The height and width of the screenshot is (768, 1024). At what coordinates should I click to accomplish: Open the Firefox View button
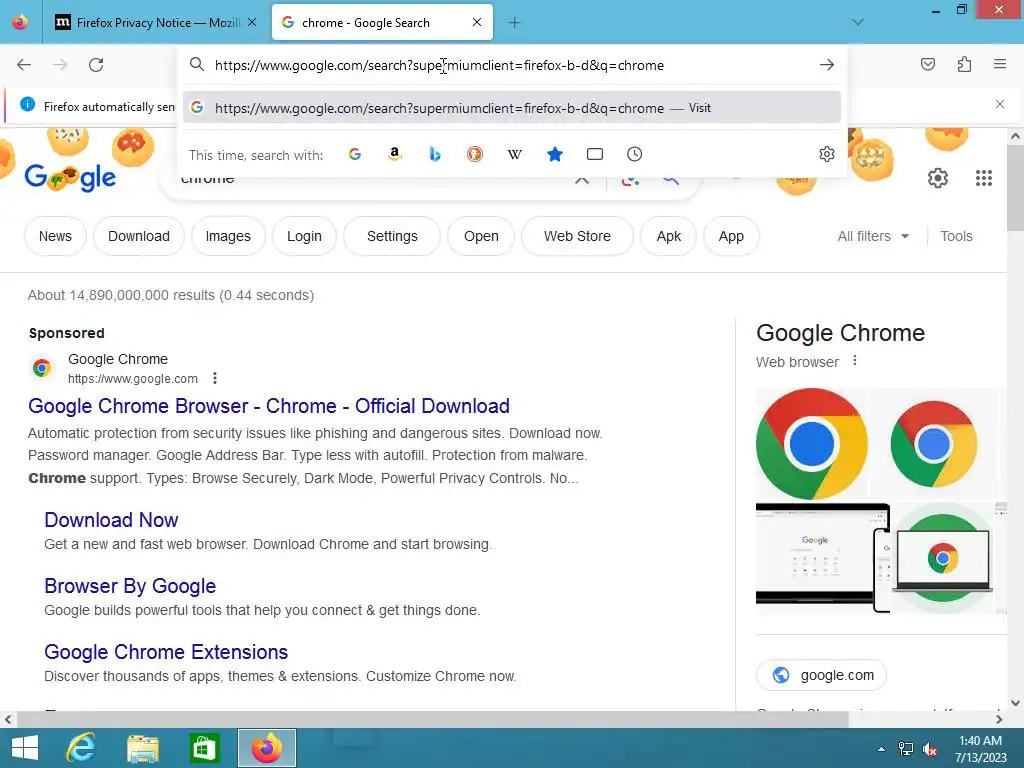[20, 22]
